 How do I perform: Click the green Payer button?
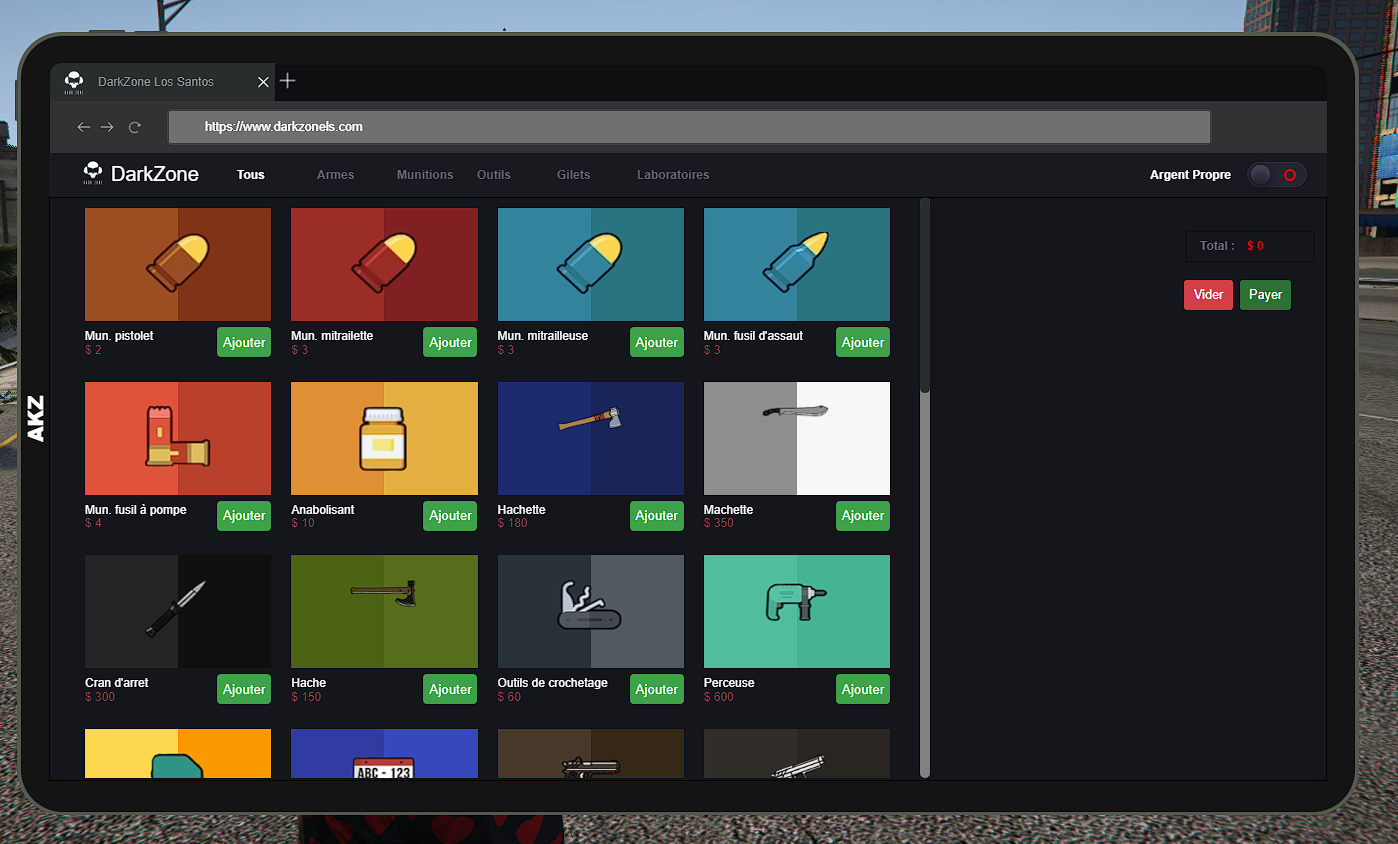click(1265, 295)
